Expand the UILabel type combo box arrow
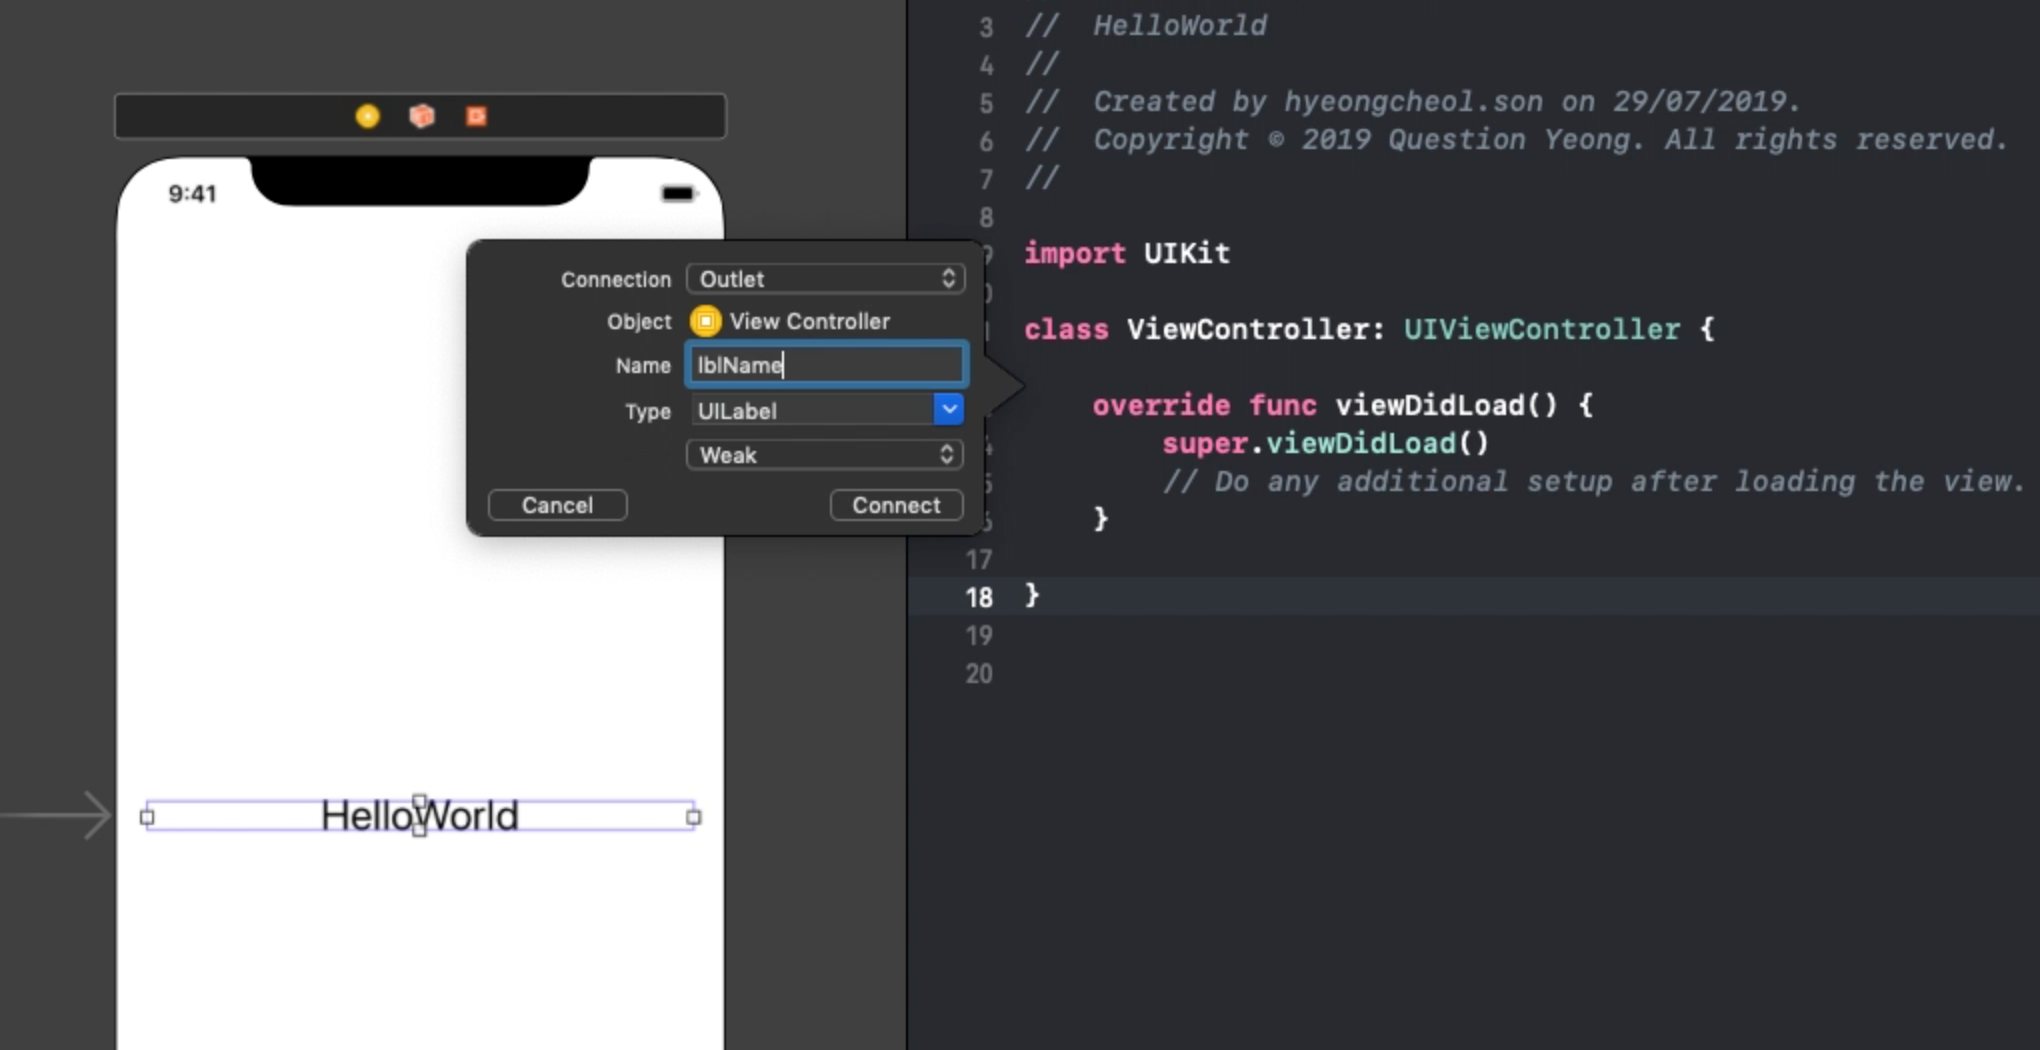Viewport: 2040px width, 1050px height. click(948, 409)
